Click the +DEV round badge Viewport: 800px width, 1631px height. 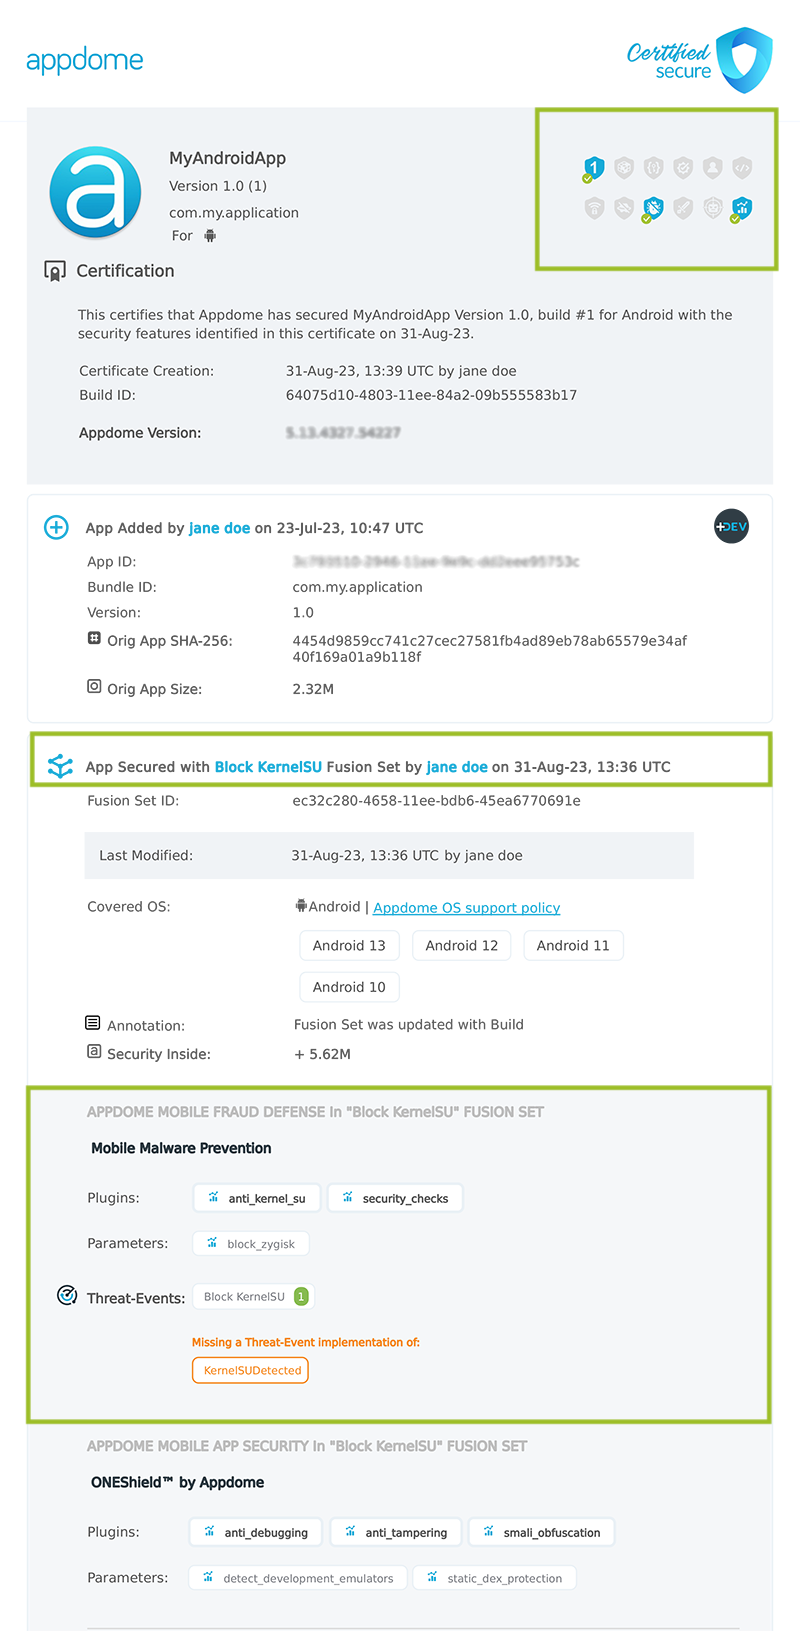click(731, 527)
